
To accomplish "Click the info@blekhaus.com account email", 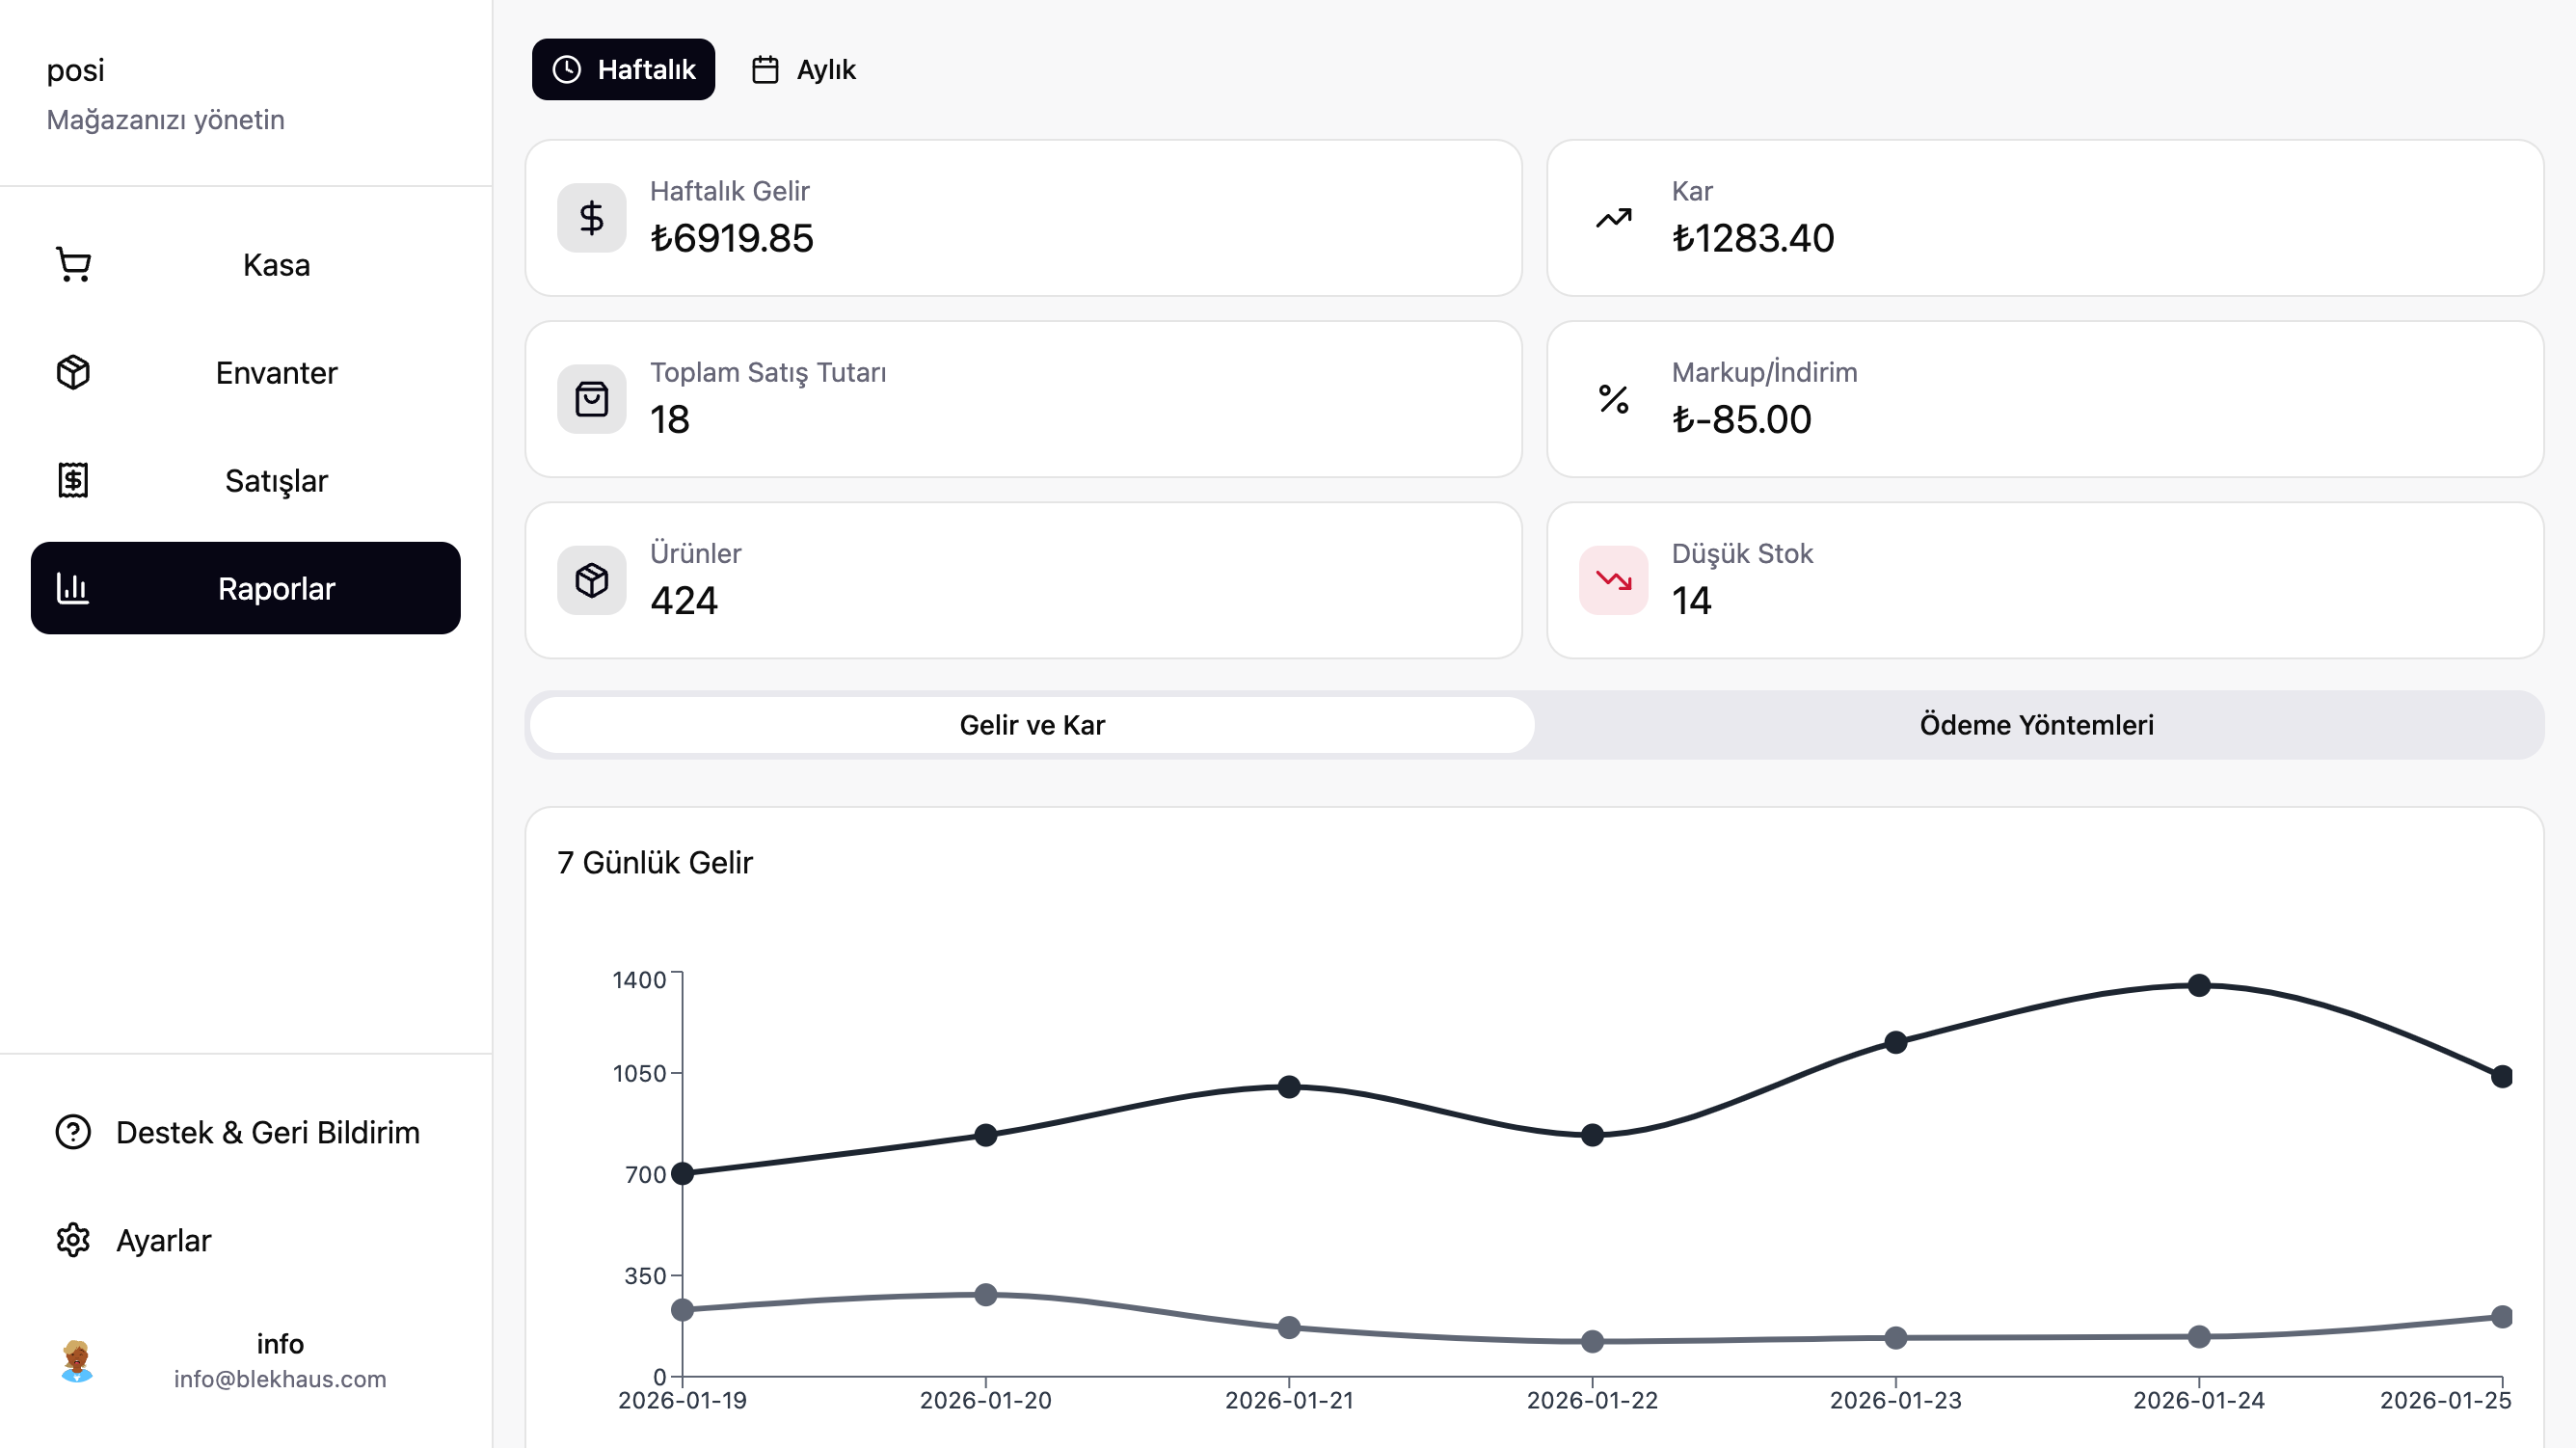I will click(280, 1379).
